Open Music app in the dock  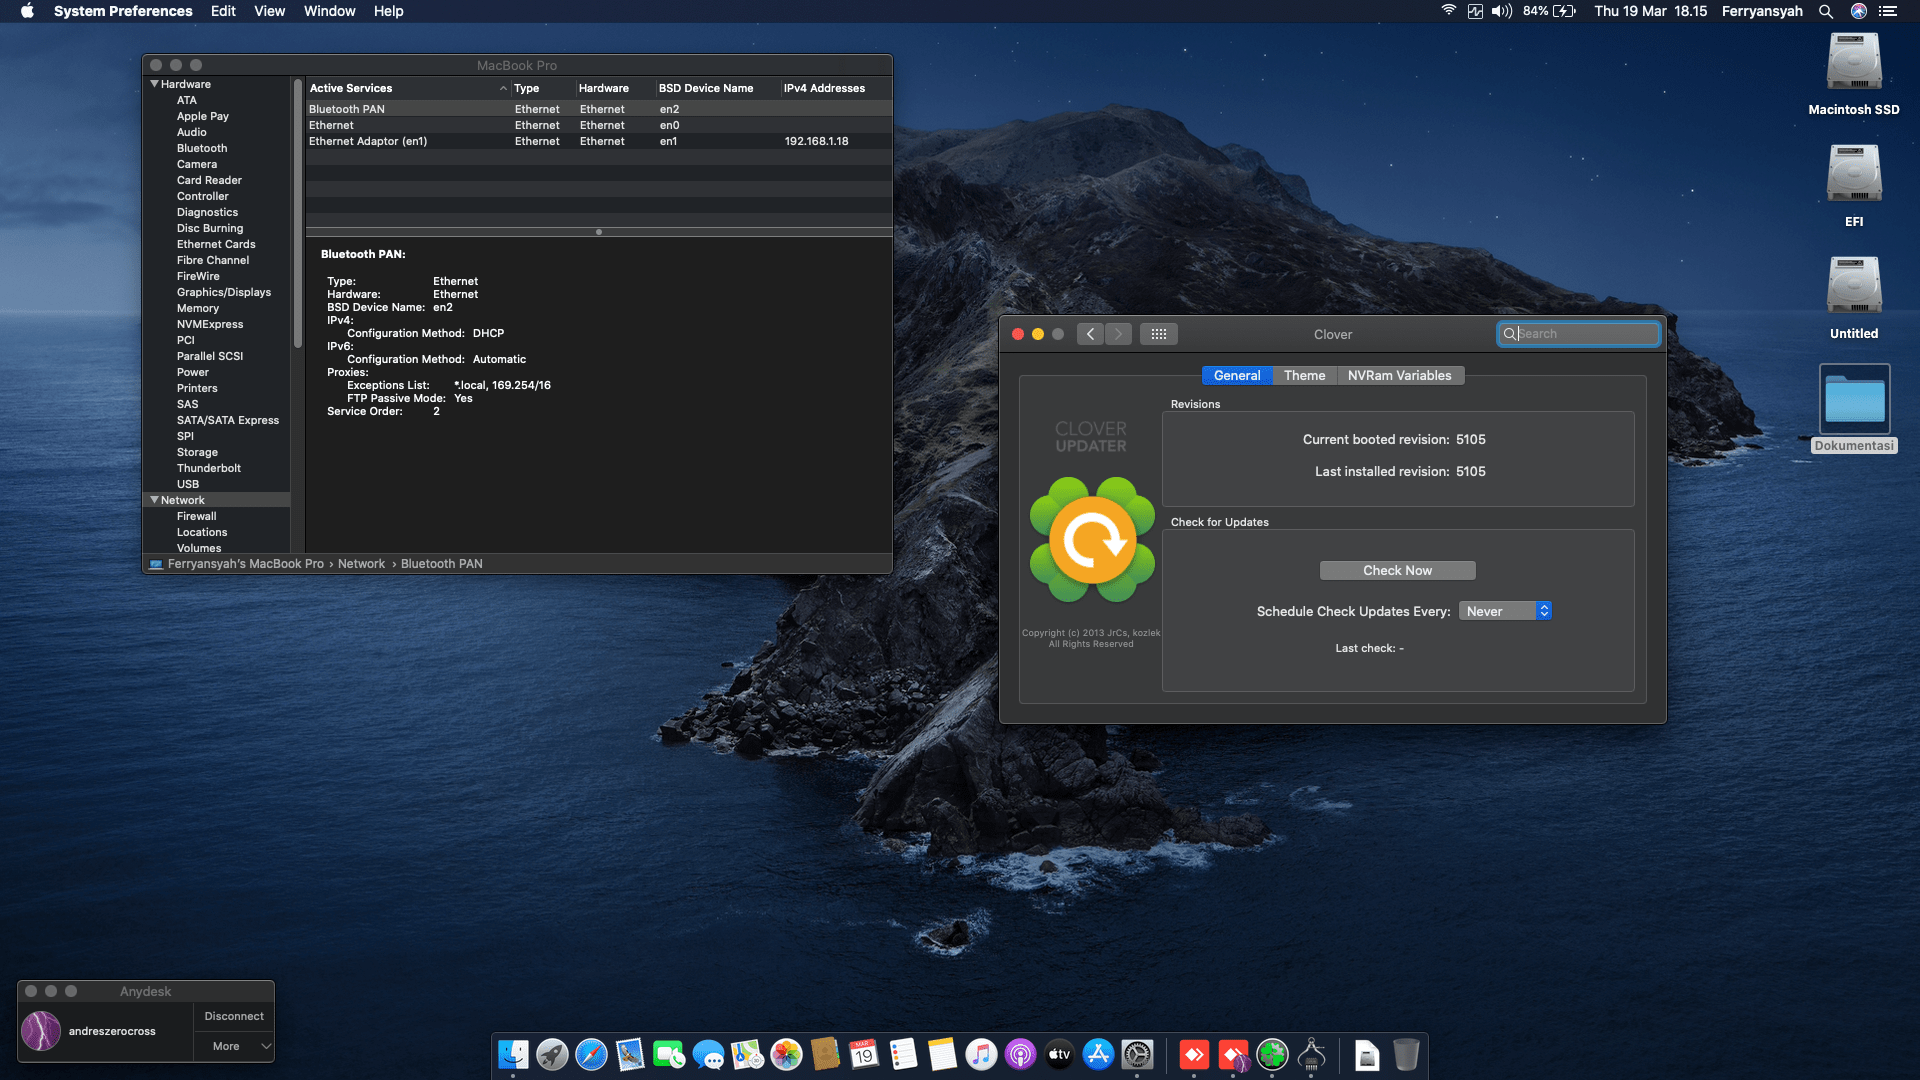tap(981, 1054)
